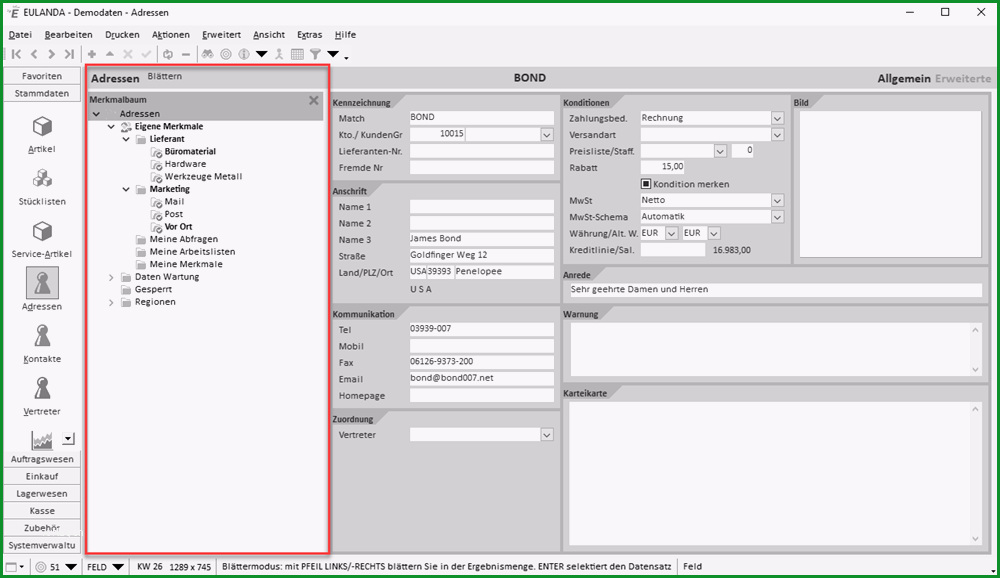Open the MwSt dropdown
The image size is (1000, 578).
tap(777, 200)
